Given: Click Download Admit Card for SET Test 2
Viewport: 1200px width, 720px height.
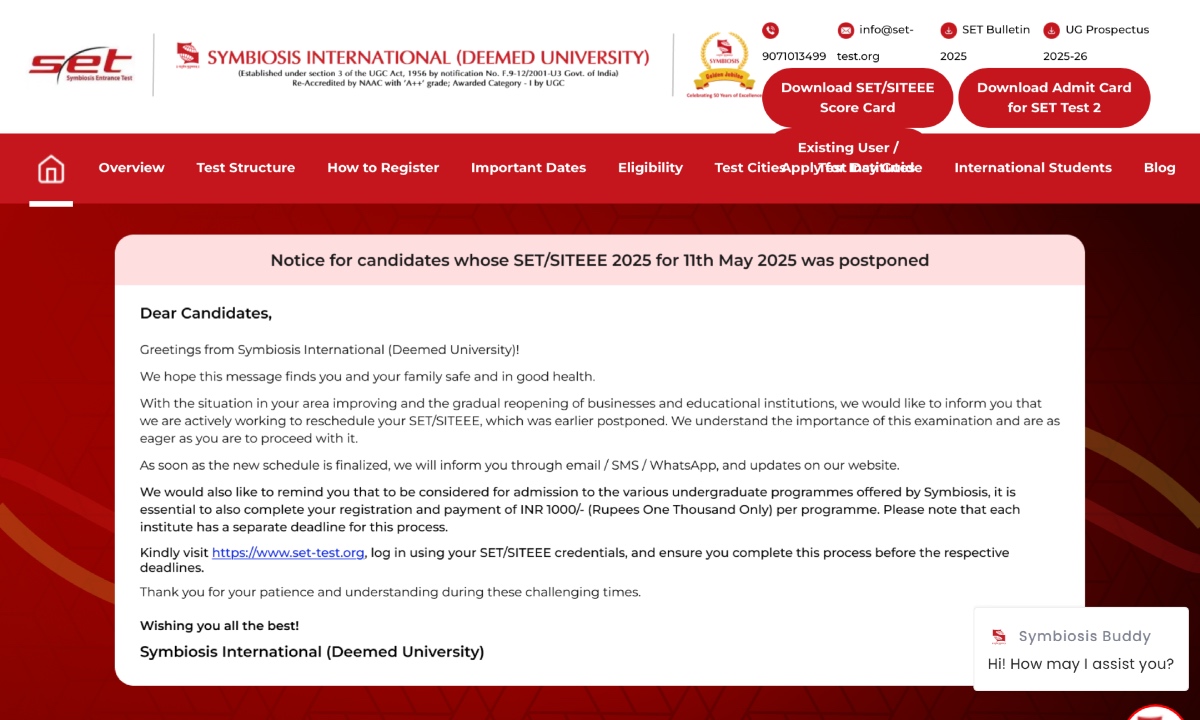Looking at the screenshot, I should click(1054, 98).
